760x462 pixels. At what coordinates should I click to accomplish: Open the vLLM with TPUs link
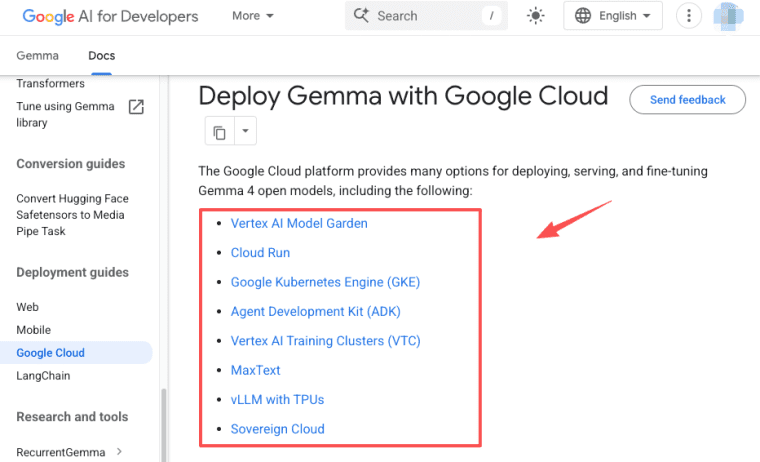(277, 399)
